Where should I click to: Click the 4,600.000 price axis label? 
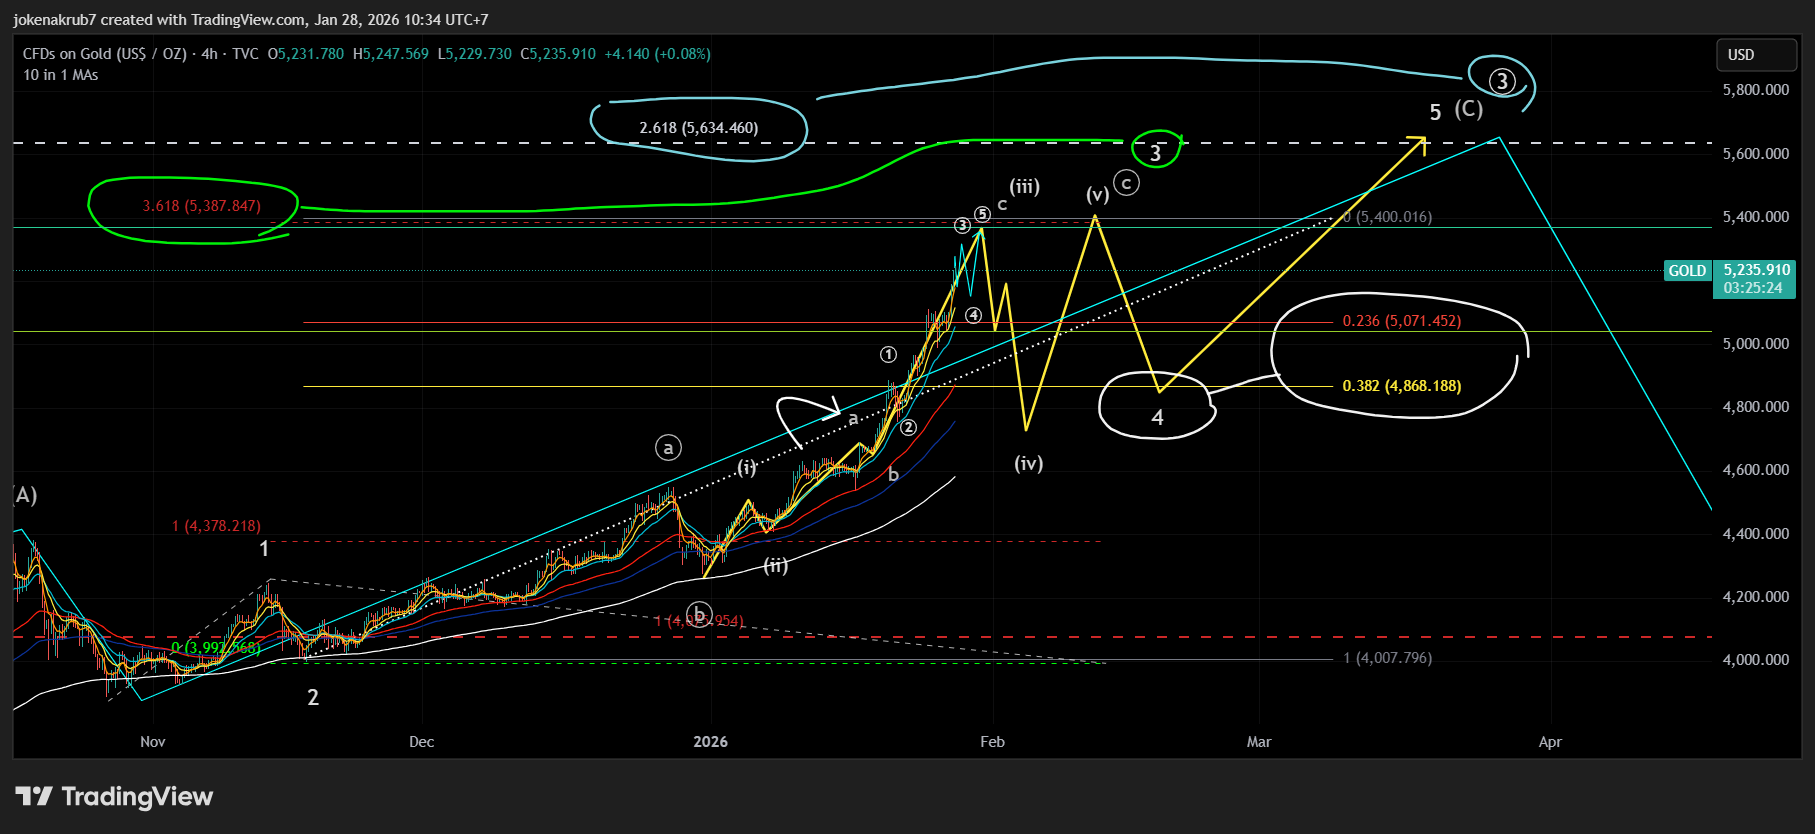[x=1756, y=470]
